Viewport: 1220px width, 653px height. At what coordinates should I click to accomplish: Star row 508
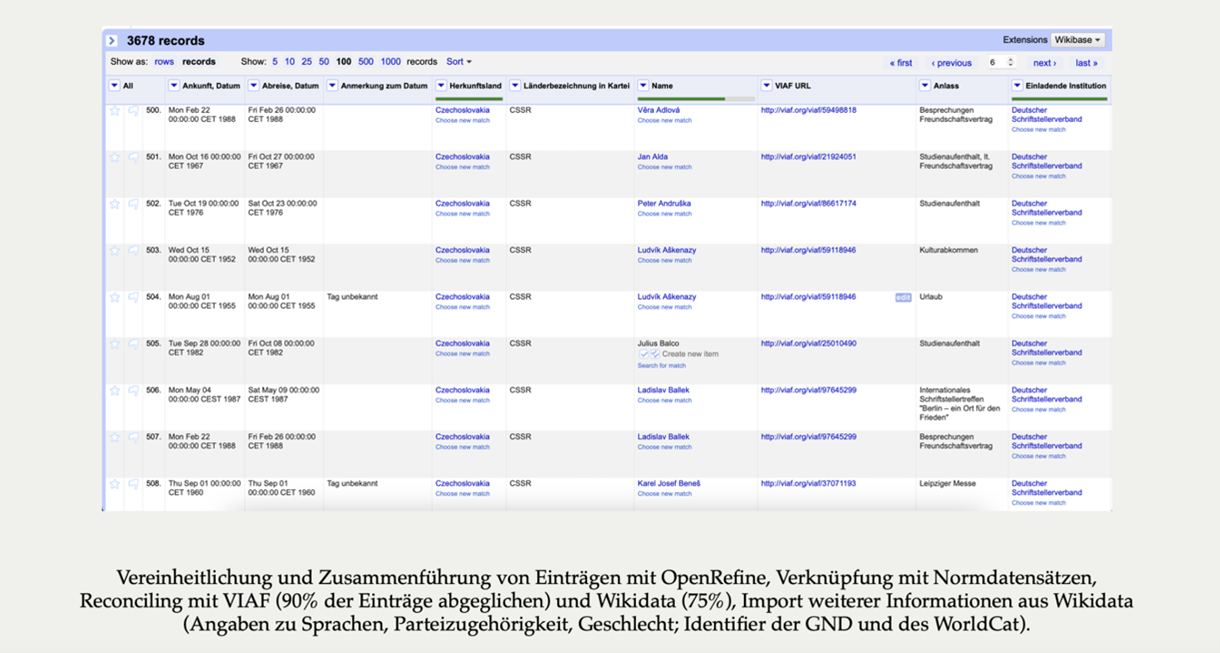[x=115, y=484]
